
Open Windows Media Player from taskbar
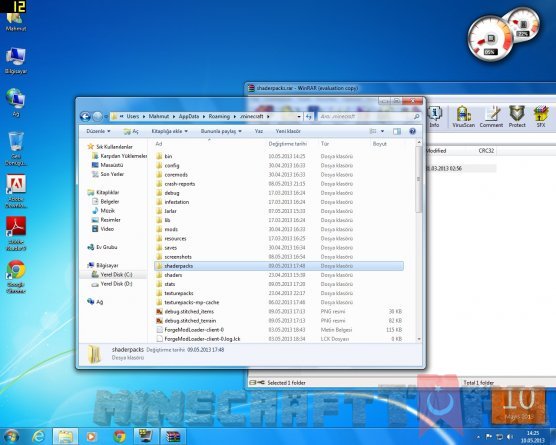tap(91, 436)
